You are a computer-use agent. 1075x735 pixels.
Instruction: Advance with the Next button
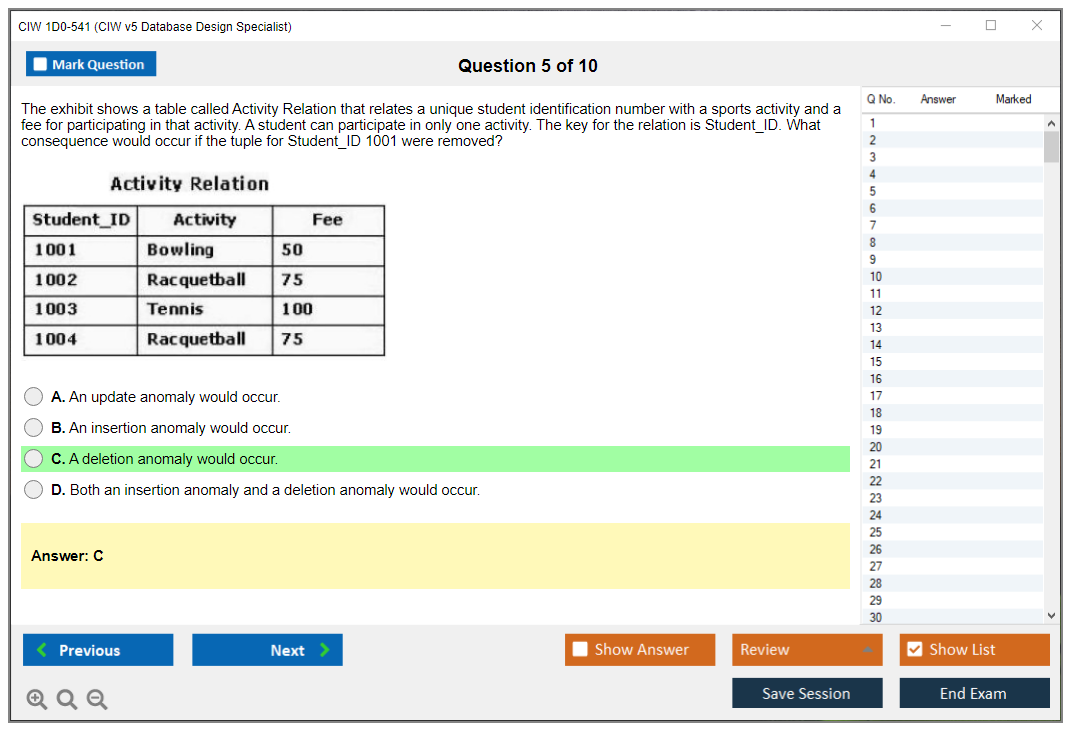[x=267, y=650]
